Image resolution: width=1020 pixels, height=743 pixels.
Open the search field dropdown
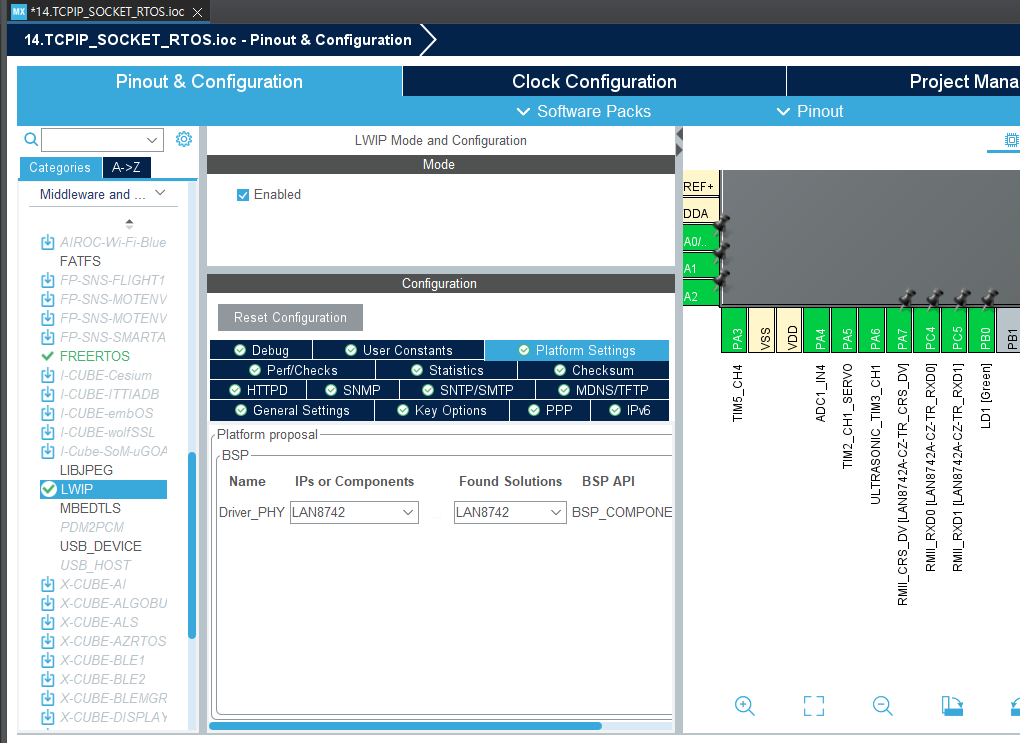152,140
